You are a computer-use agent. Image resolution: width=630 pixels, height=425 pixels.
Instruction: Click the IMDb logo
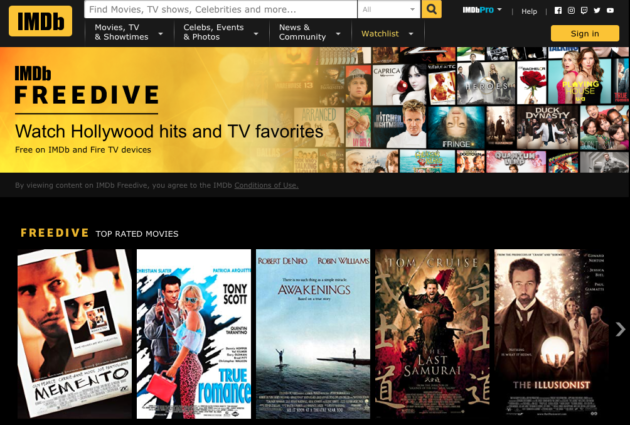(x=40, y=21)
